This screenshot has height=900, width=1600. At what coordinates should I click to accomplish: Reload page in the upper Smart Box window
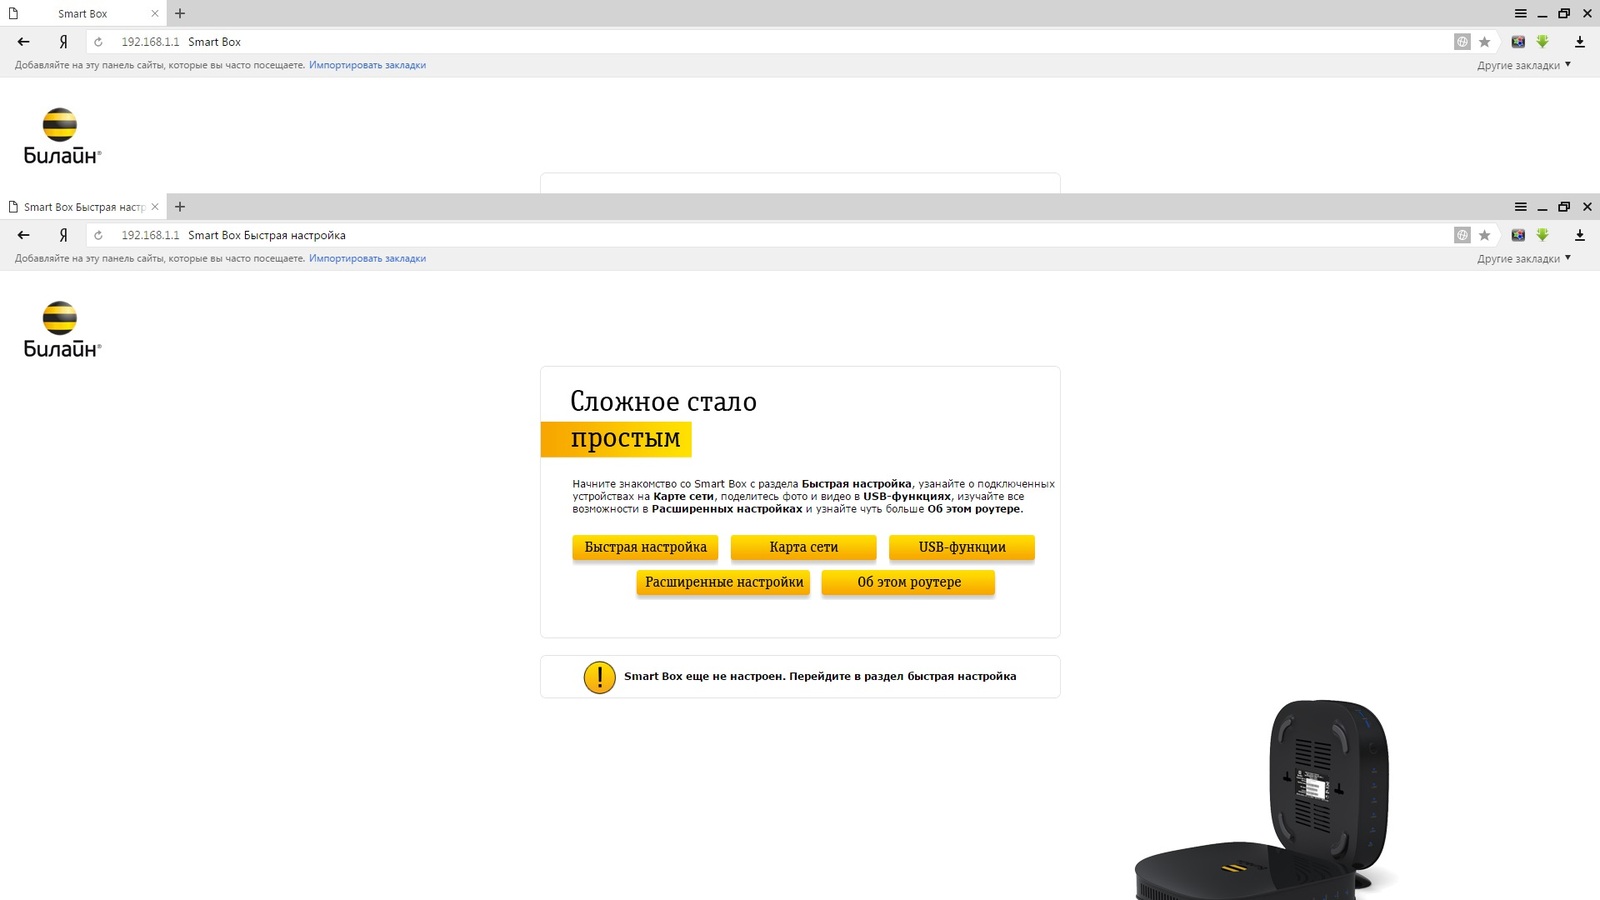click(x=98, y=42)
